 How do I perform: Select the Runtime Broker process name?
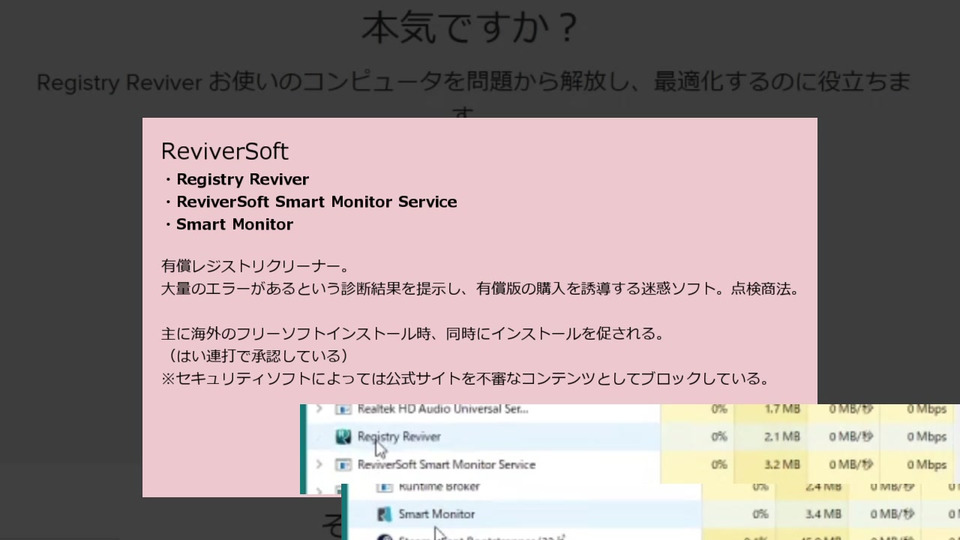point(439,487)
